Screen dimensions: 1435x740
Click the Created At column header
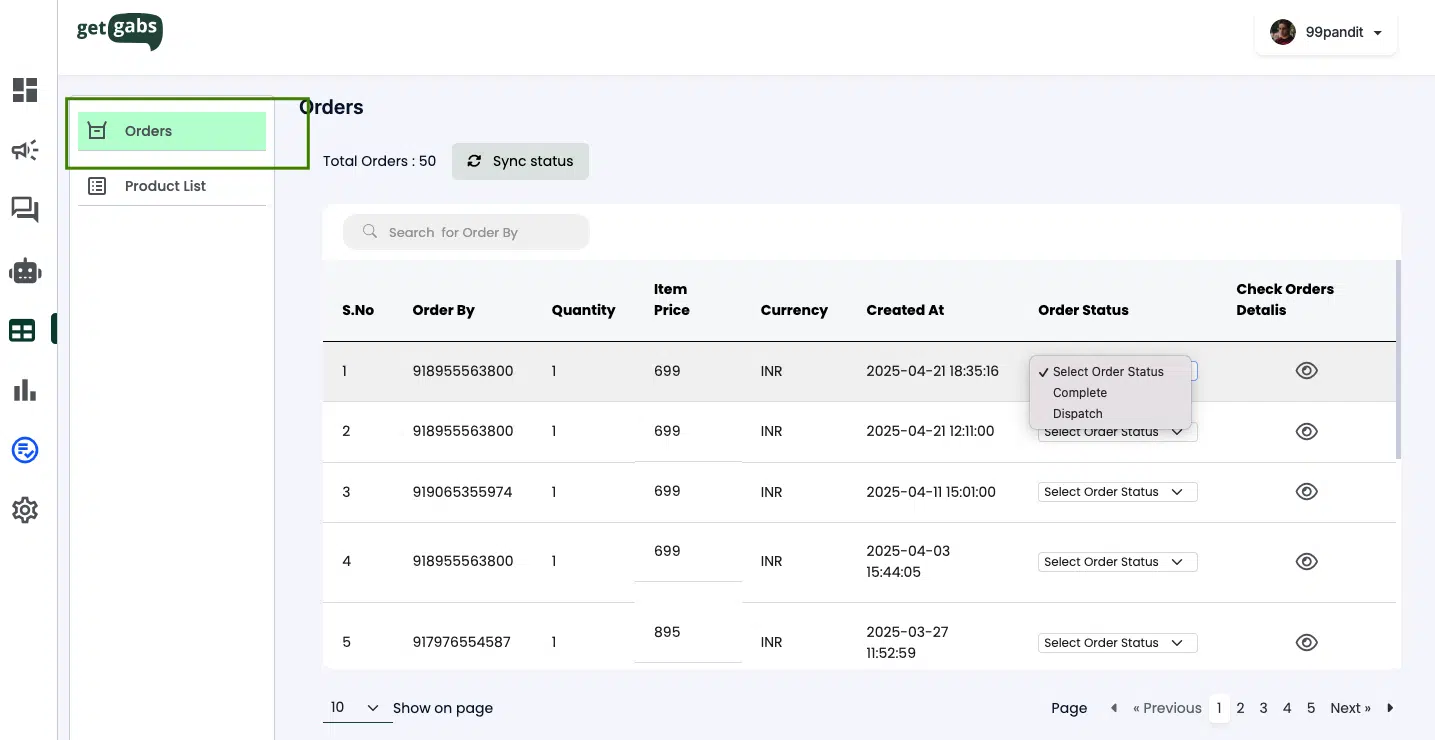point(905,310)
